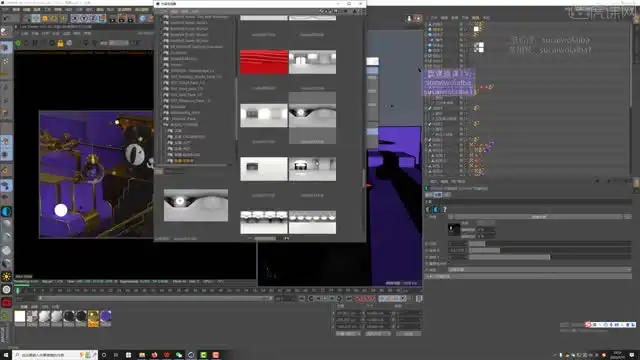This screenshot has width=640, height=360.
Task: Toggle the world coordinate system icon
Action: (x=101, y=18)
